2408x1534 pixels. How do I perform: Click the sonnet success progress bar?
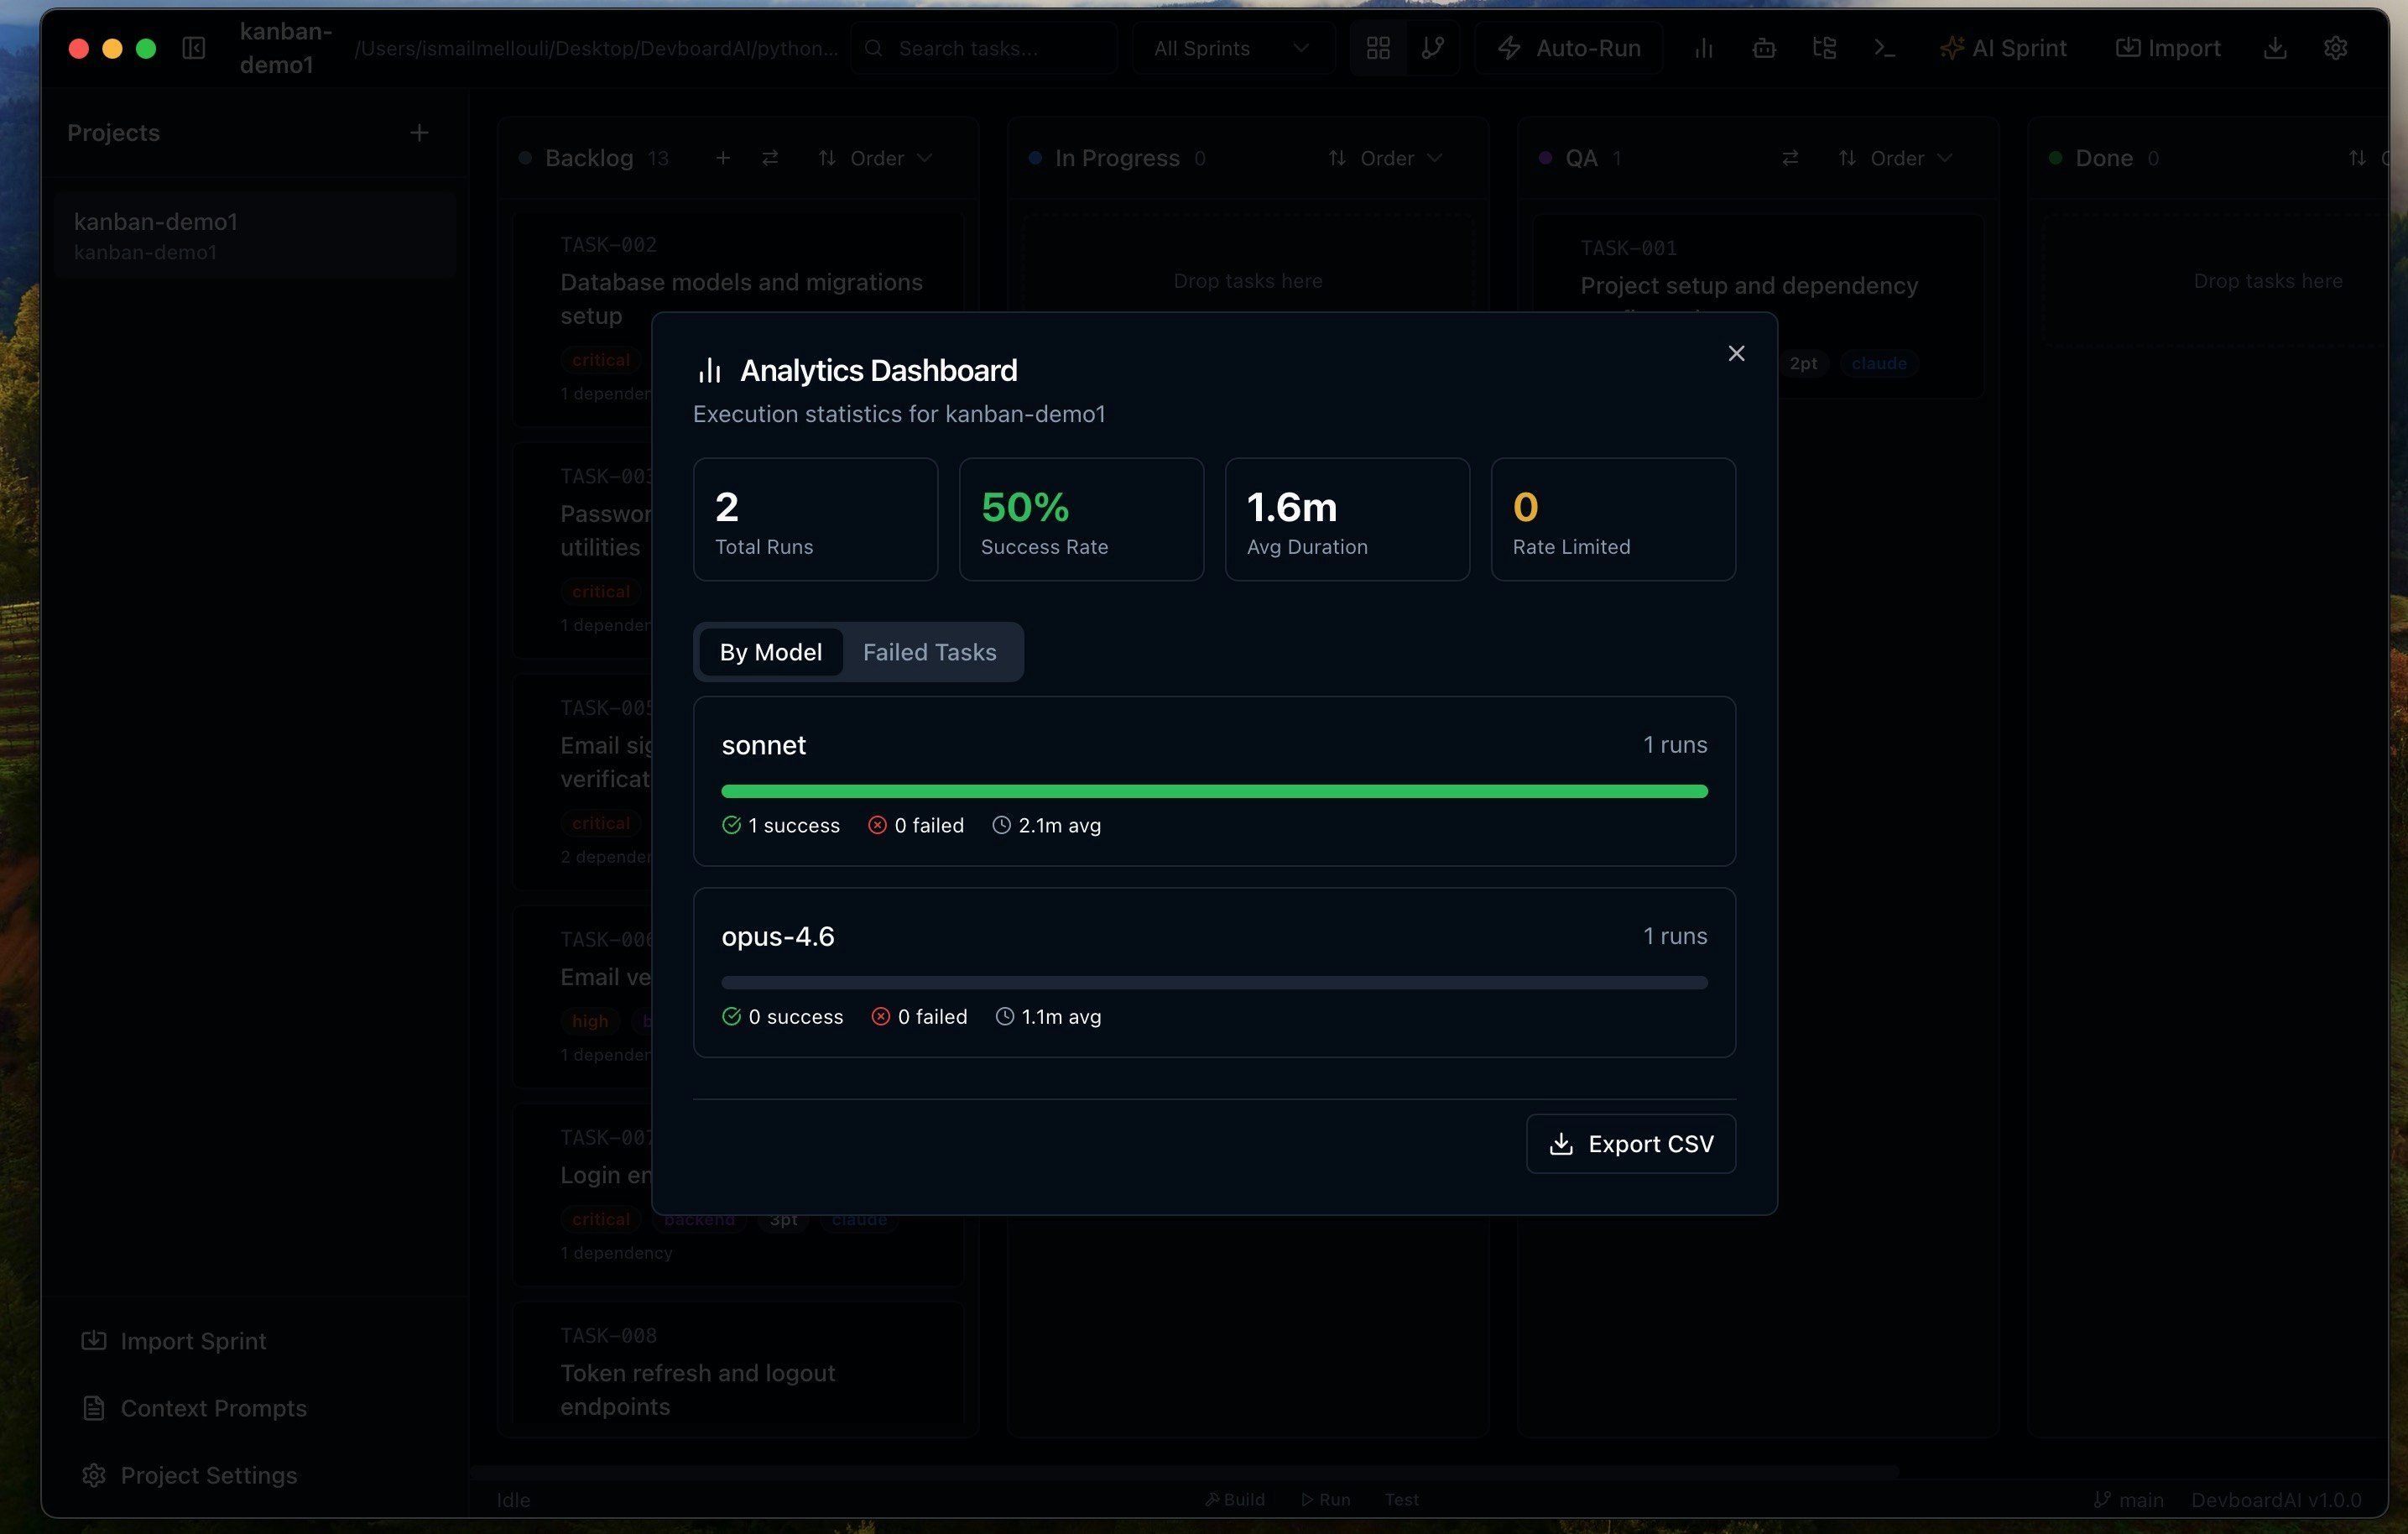point(1213,790)
